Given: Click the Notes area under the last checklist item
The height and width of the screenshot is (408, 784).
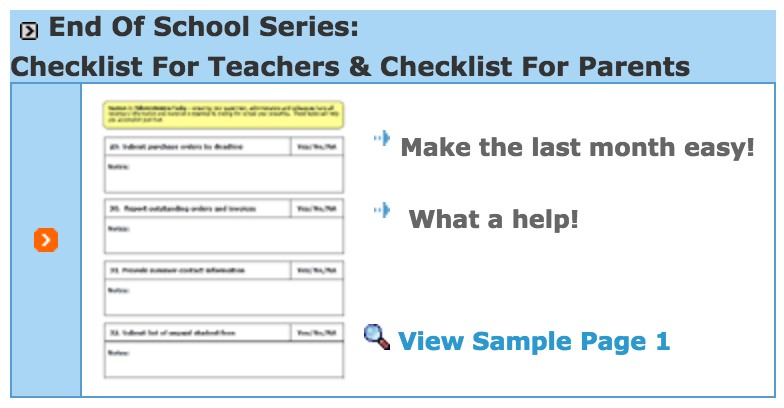Looking at the screenshot, I should click(x=224, y=359).
